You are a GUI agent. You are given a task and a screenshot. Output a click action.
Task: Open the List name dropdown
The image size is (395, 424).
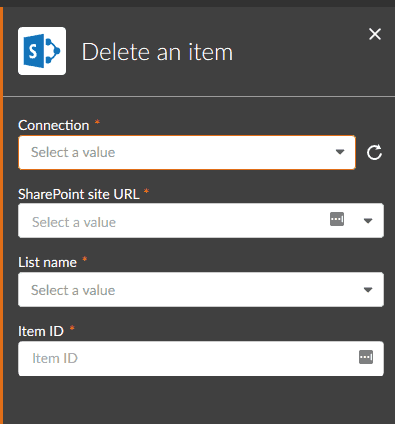[x=201, y=290]
